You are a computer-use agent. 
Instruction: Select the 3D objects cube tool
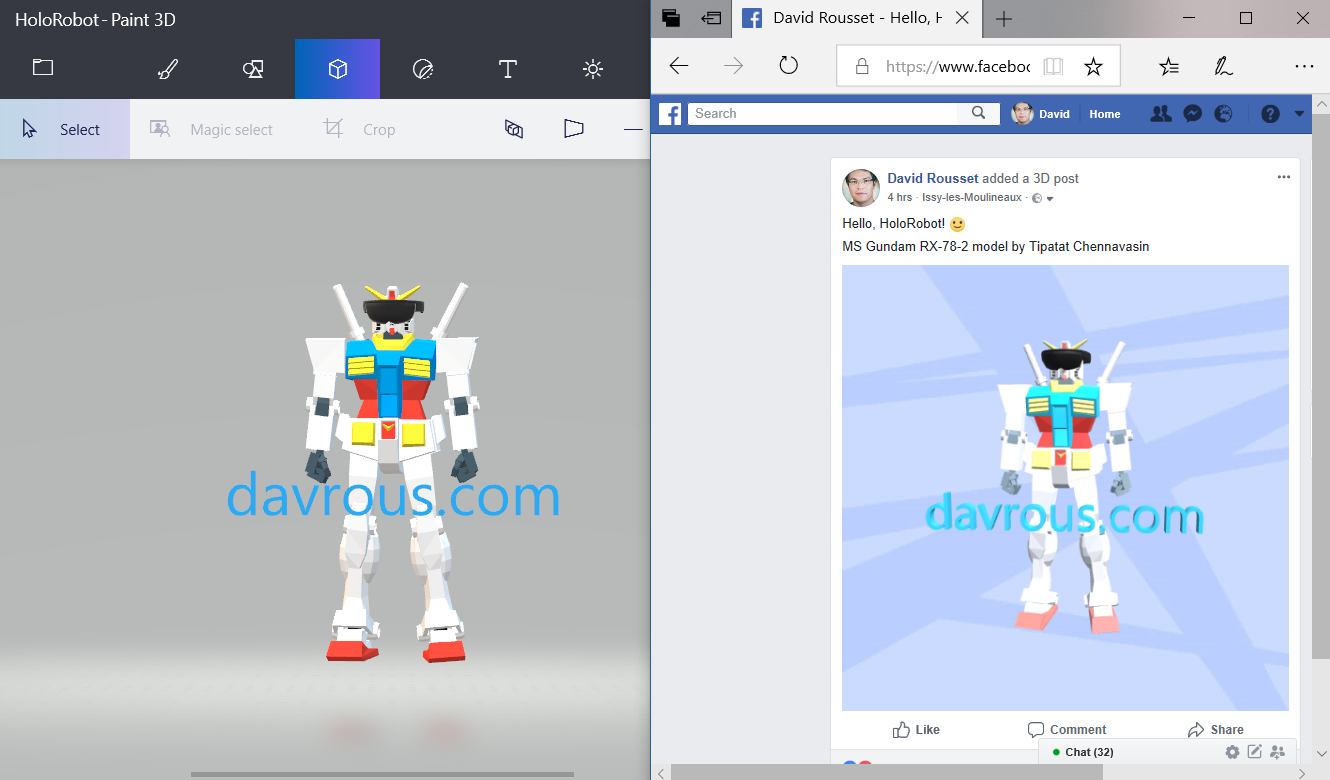coord(338,69)
